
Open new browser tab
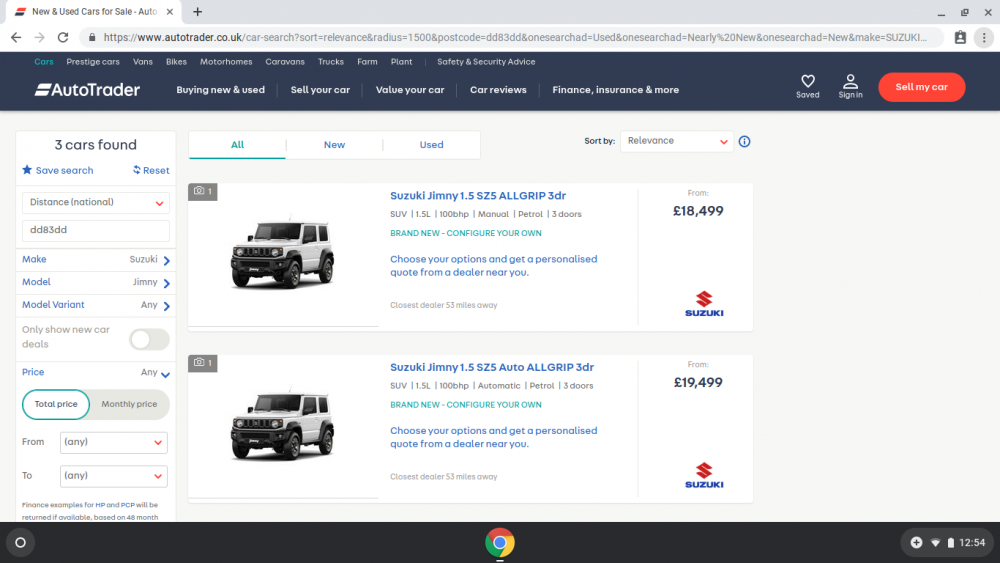point(198,11)
